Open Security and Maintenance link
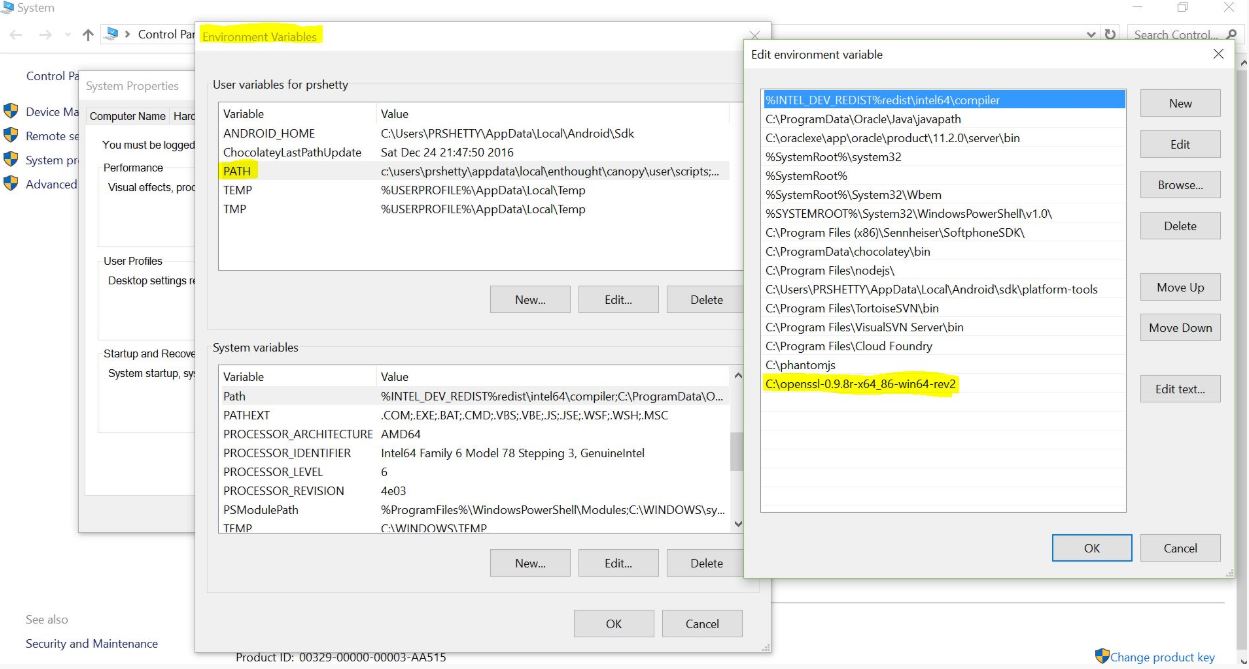 click(x=92, y=644)
